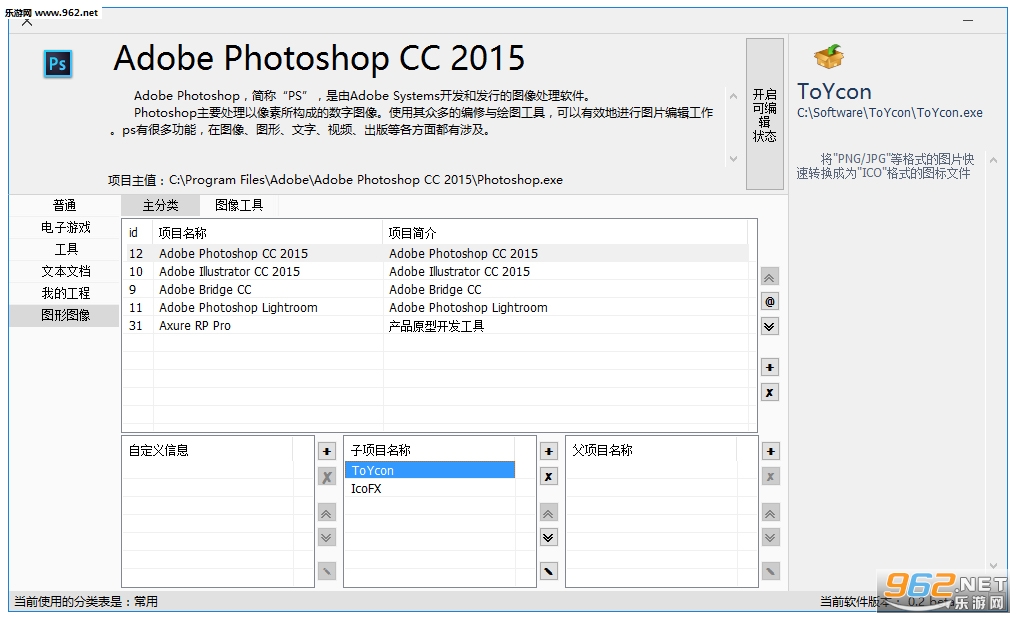Click the status bar 当前使用的分类表是：常用
1016x619 pixels.
pos(86,601)
